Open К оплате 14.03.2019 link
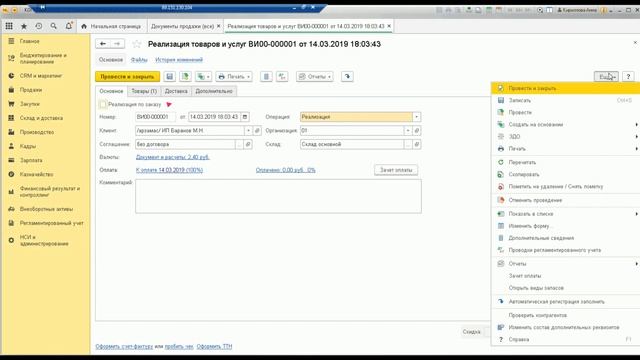This screenshot has height=360, width=640. click(x=169, y=170)
